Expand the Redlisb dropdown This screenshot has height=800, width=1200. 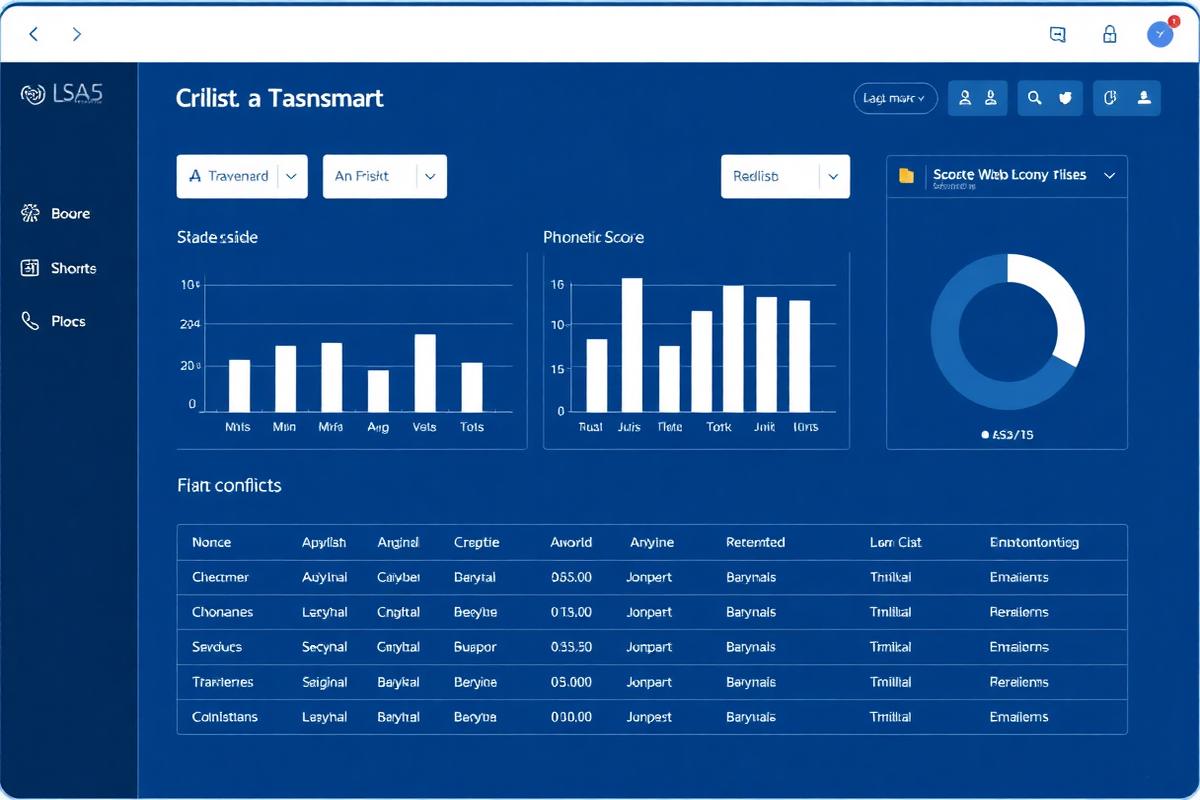click(785, 176)
